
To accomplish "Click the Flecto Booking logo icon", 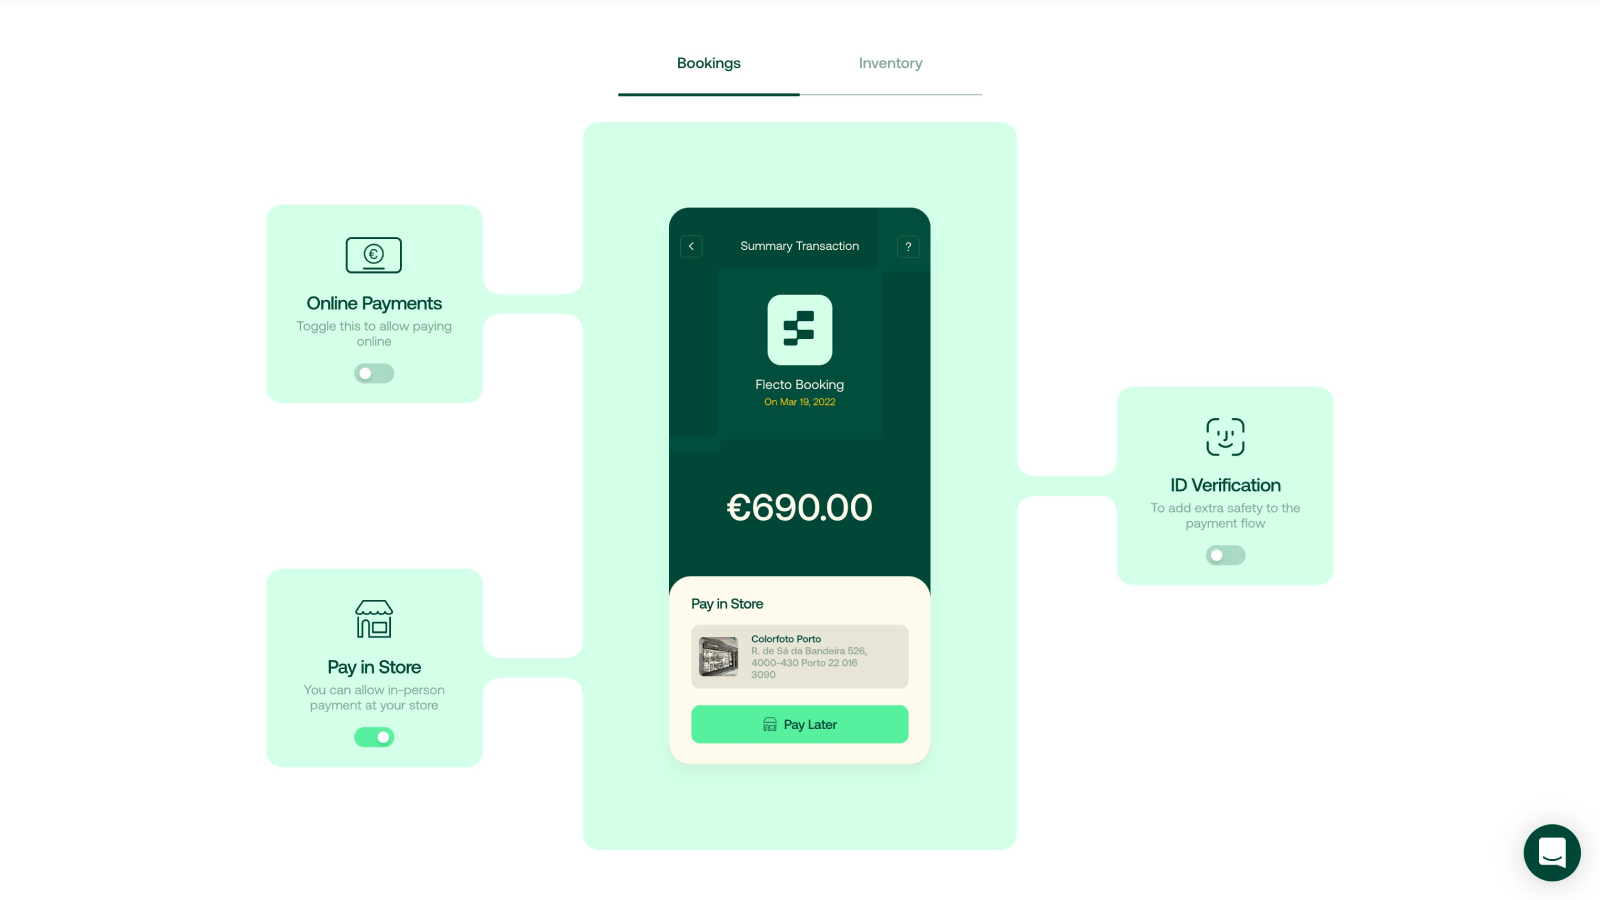I will point(800,330).
